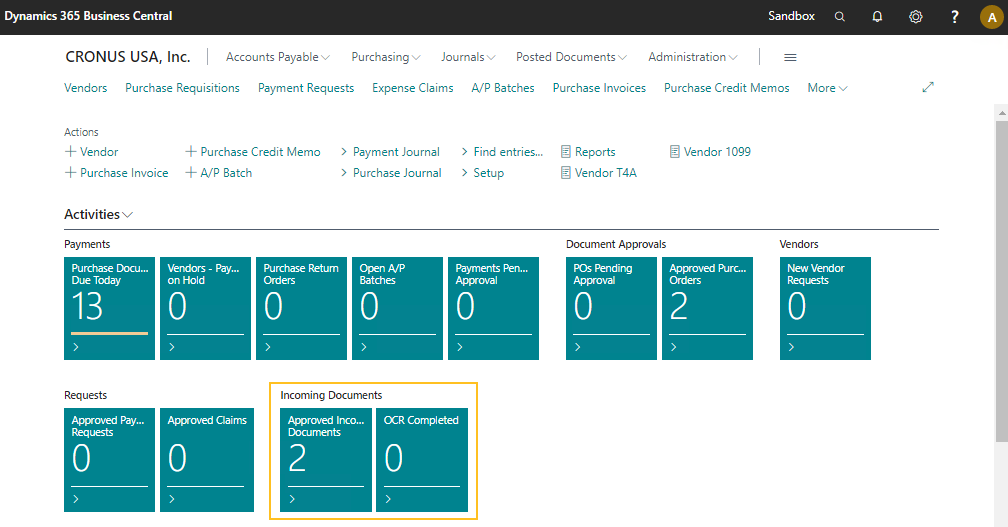Viewport: 1008px width, 527px height.
Task: Open the settings gear icon
Action: pos(915,17)
